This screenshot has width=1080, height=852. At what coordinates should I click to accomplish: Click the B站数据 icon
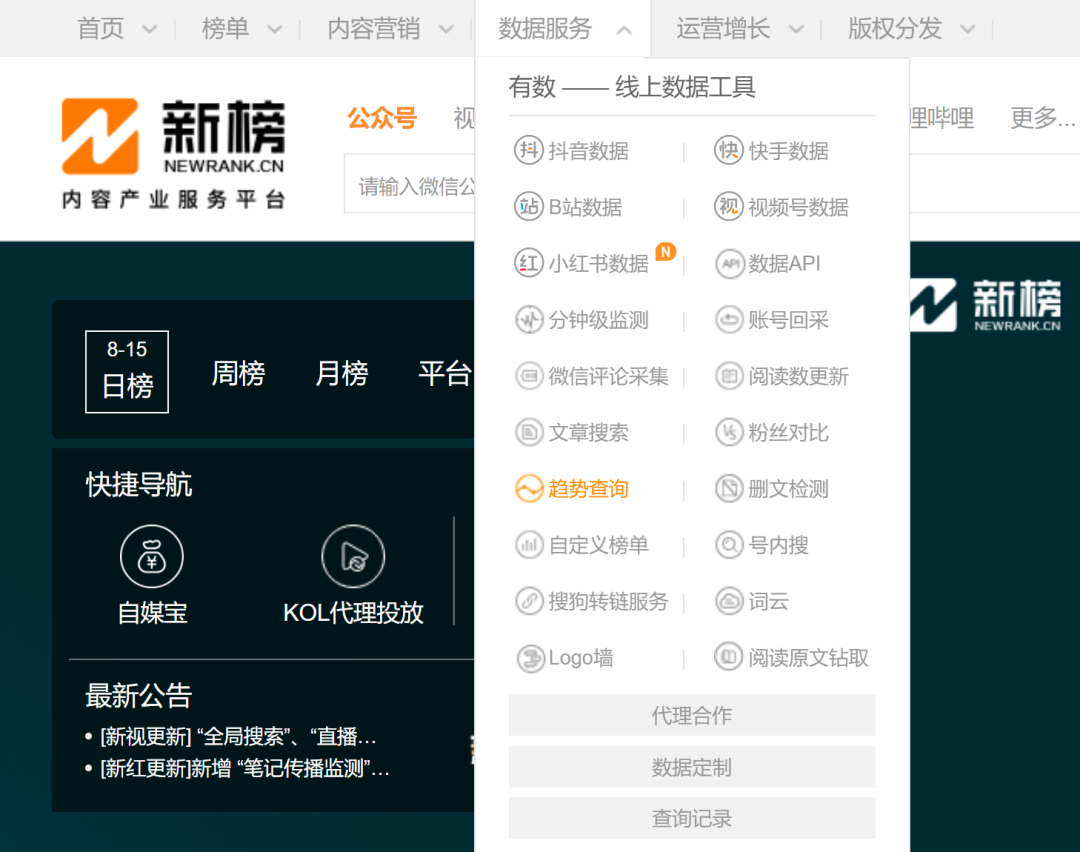click(x=528, y=207)
